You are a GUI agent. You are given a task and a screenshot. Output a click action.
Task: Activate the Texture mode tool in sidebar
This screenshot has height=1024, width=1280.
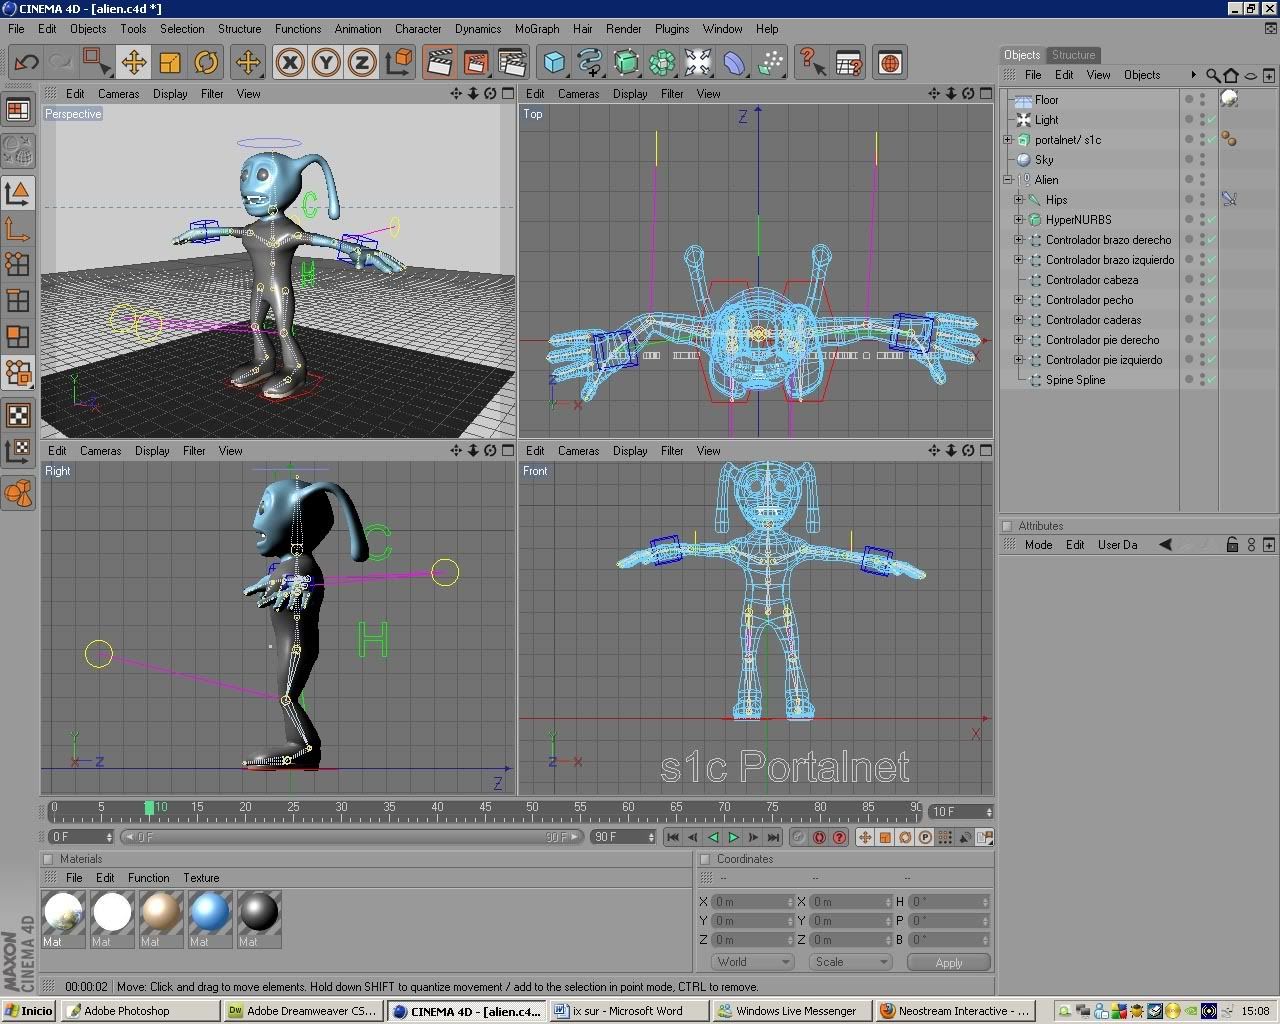coord(18,415)
